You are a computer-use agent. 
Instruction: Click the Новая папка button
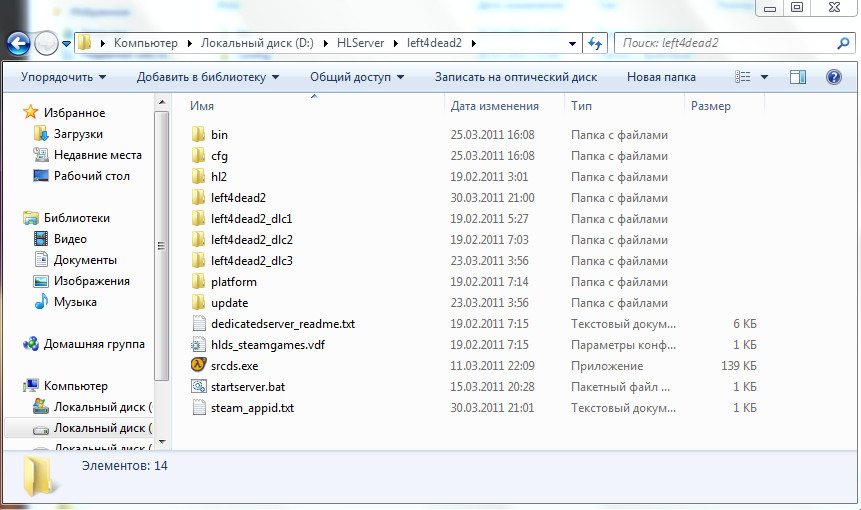tap(661, 77)
